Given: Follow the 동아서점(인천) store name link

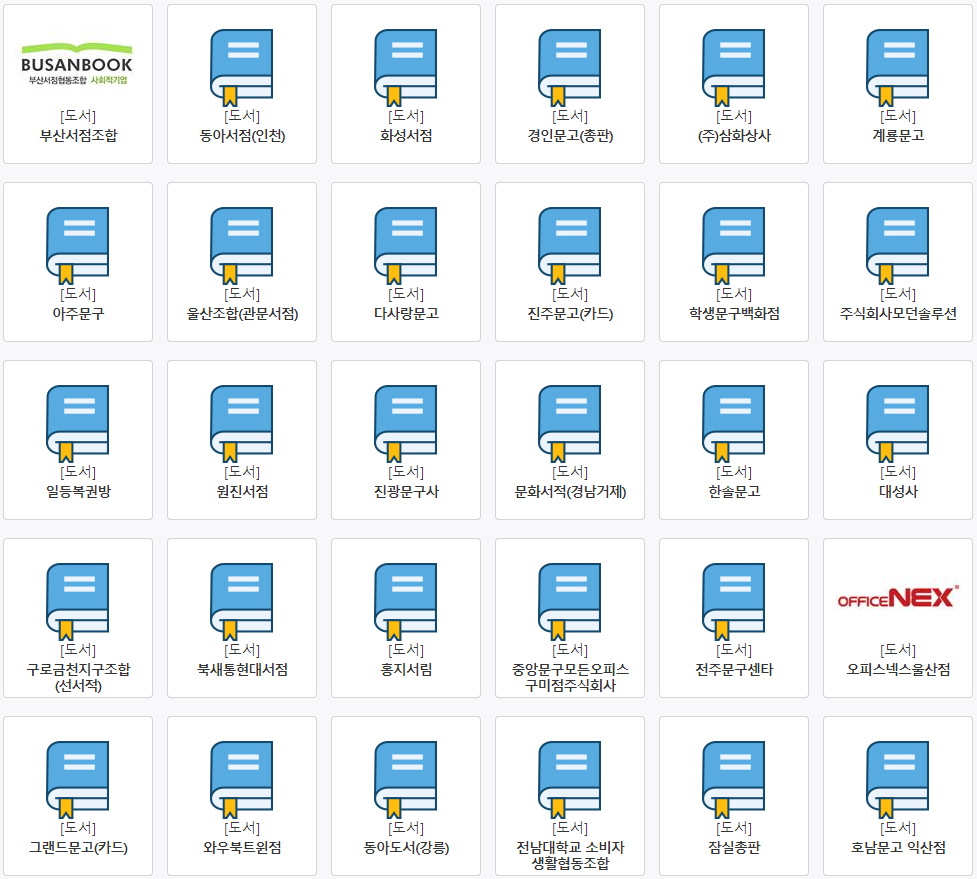Looking at the screenshot, I should (242, 135).
